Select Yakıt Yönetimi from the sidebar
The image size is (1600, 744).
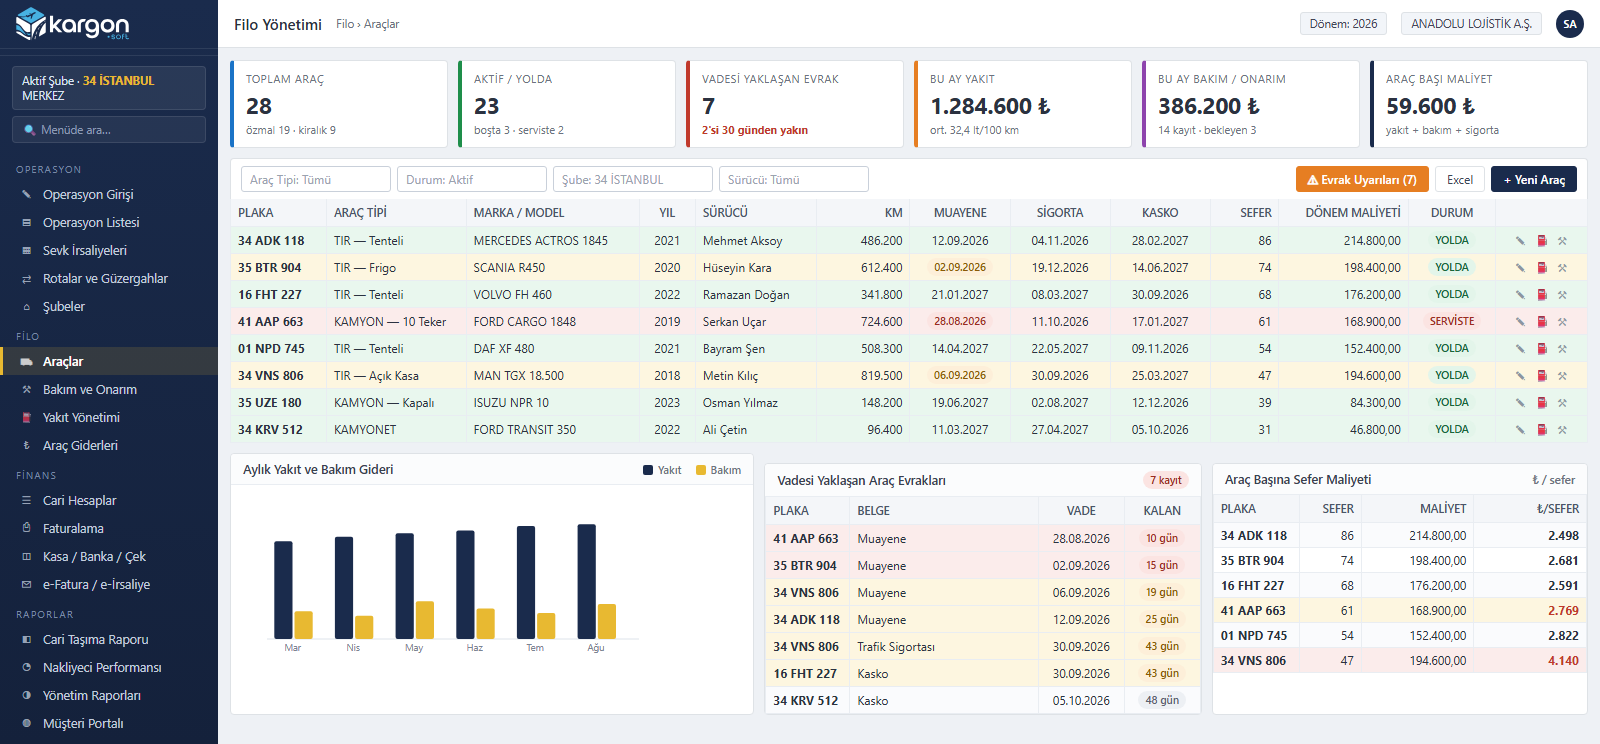point(109,418)
